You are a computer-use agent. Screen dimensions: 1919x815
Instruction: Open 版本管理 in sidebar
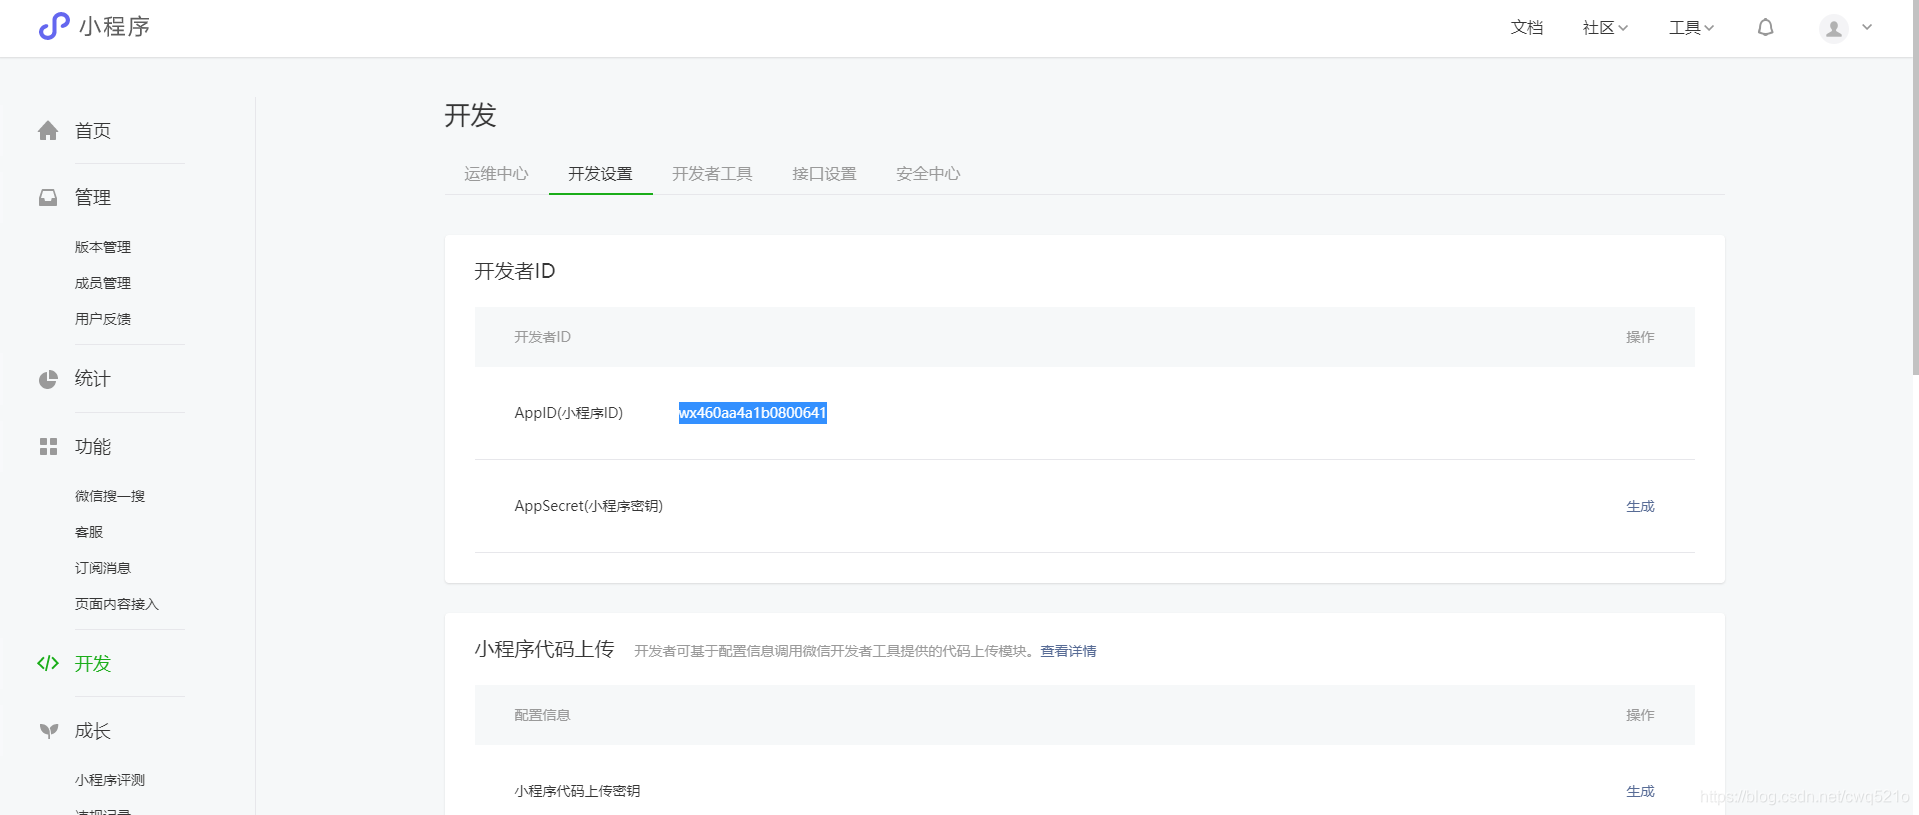103,247
